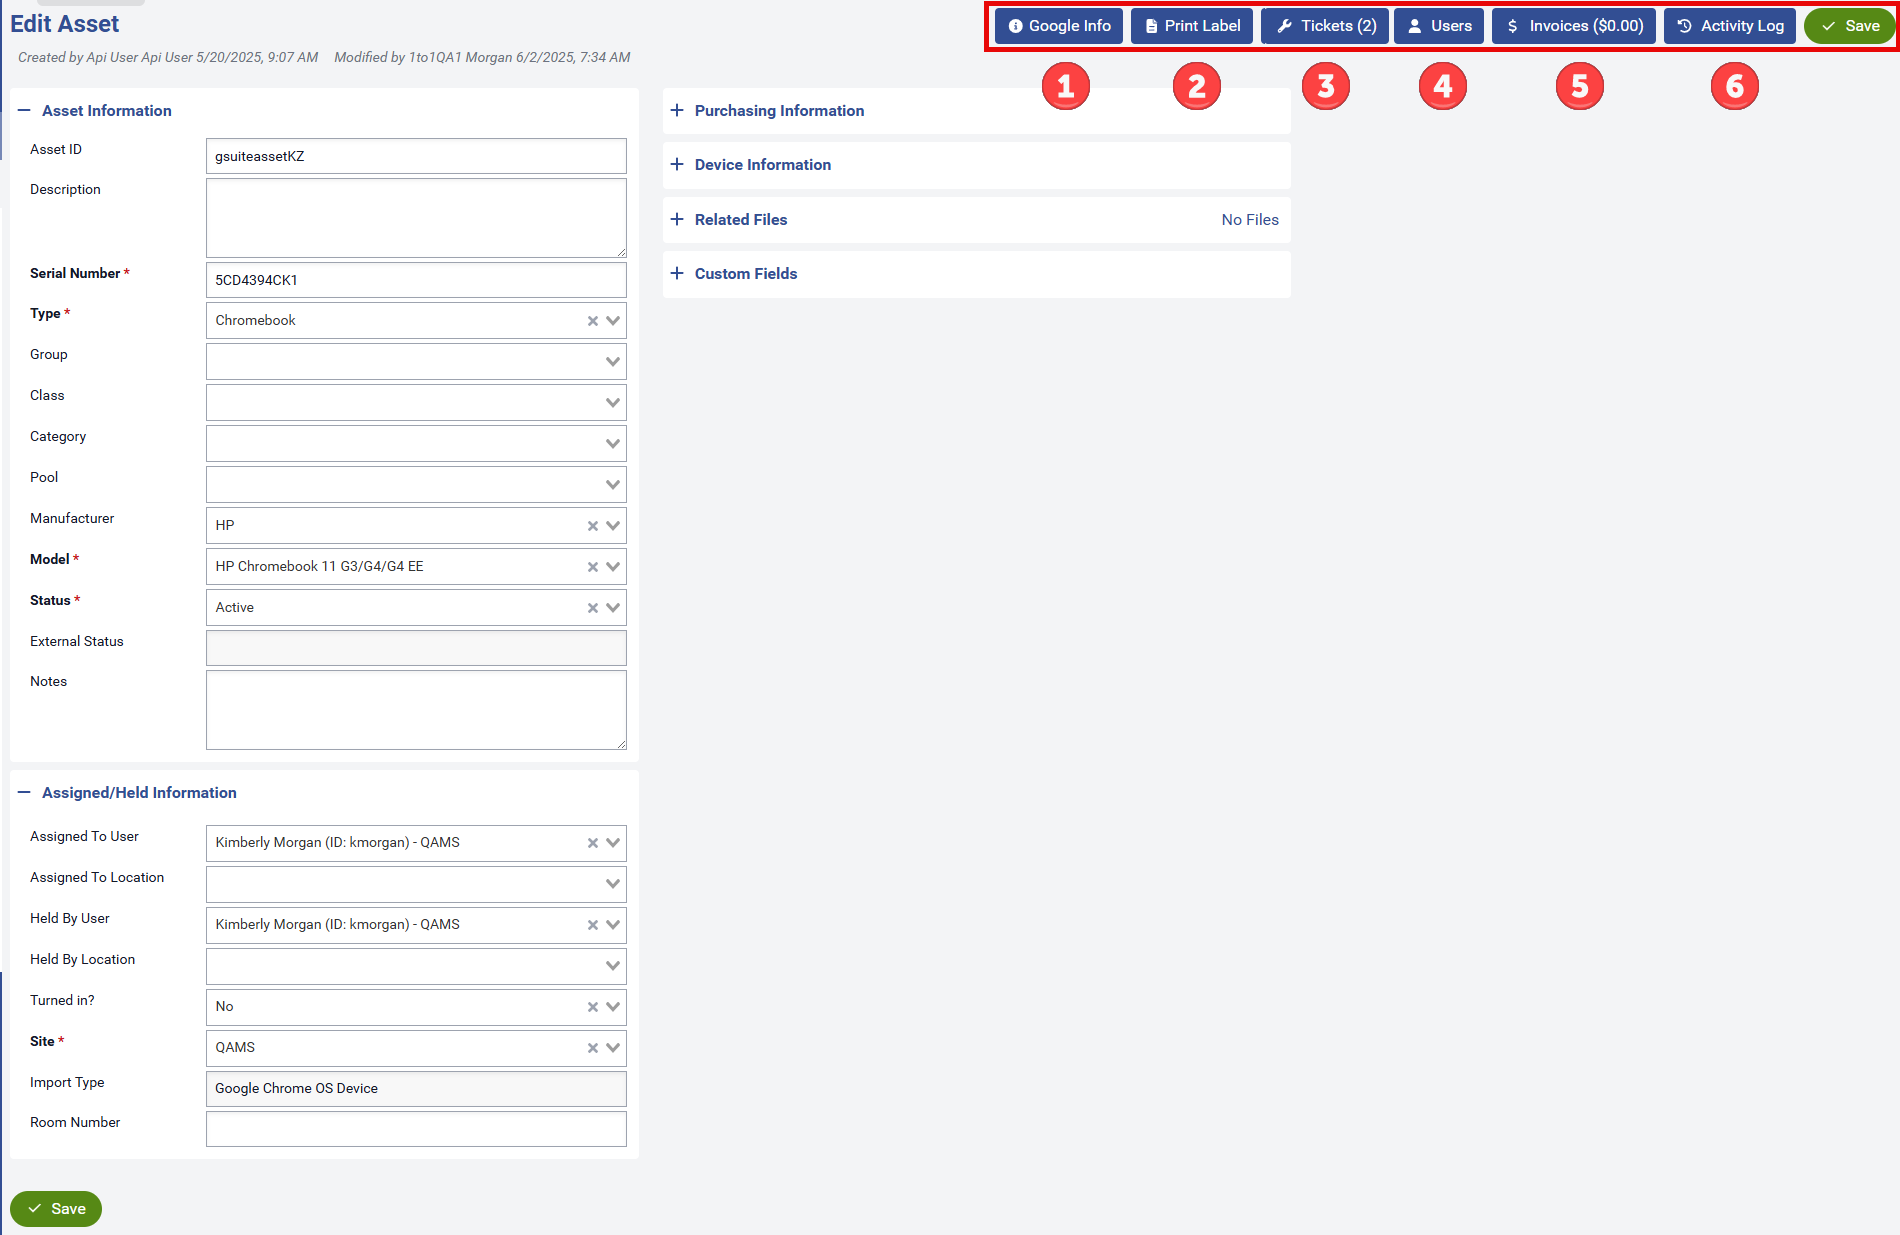
Task: Clear the Manufacturer HP selection
Action: pyautogui.click(x=593, y=526)
